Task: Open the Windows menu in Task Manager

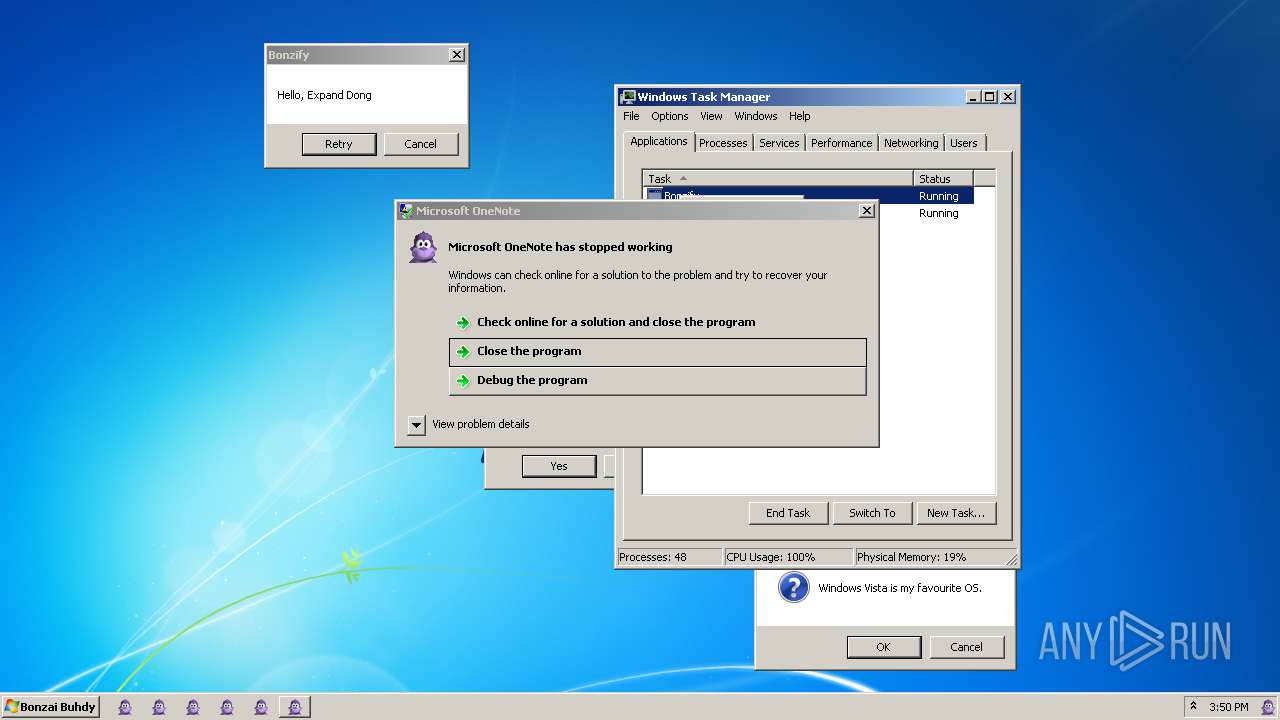Action: click(756, 116)
